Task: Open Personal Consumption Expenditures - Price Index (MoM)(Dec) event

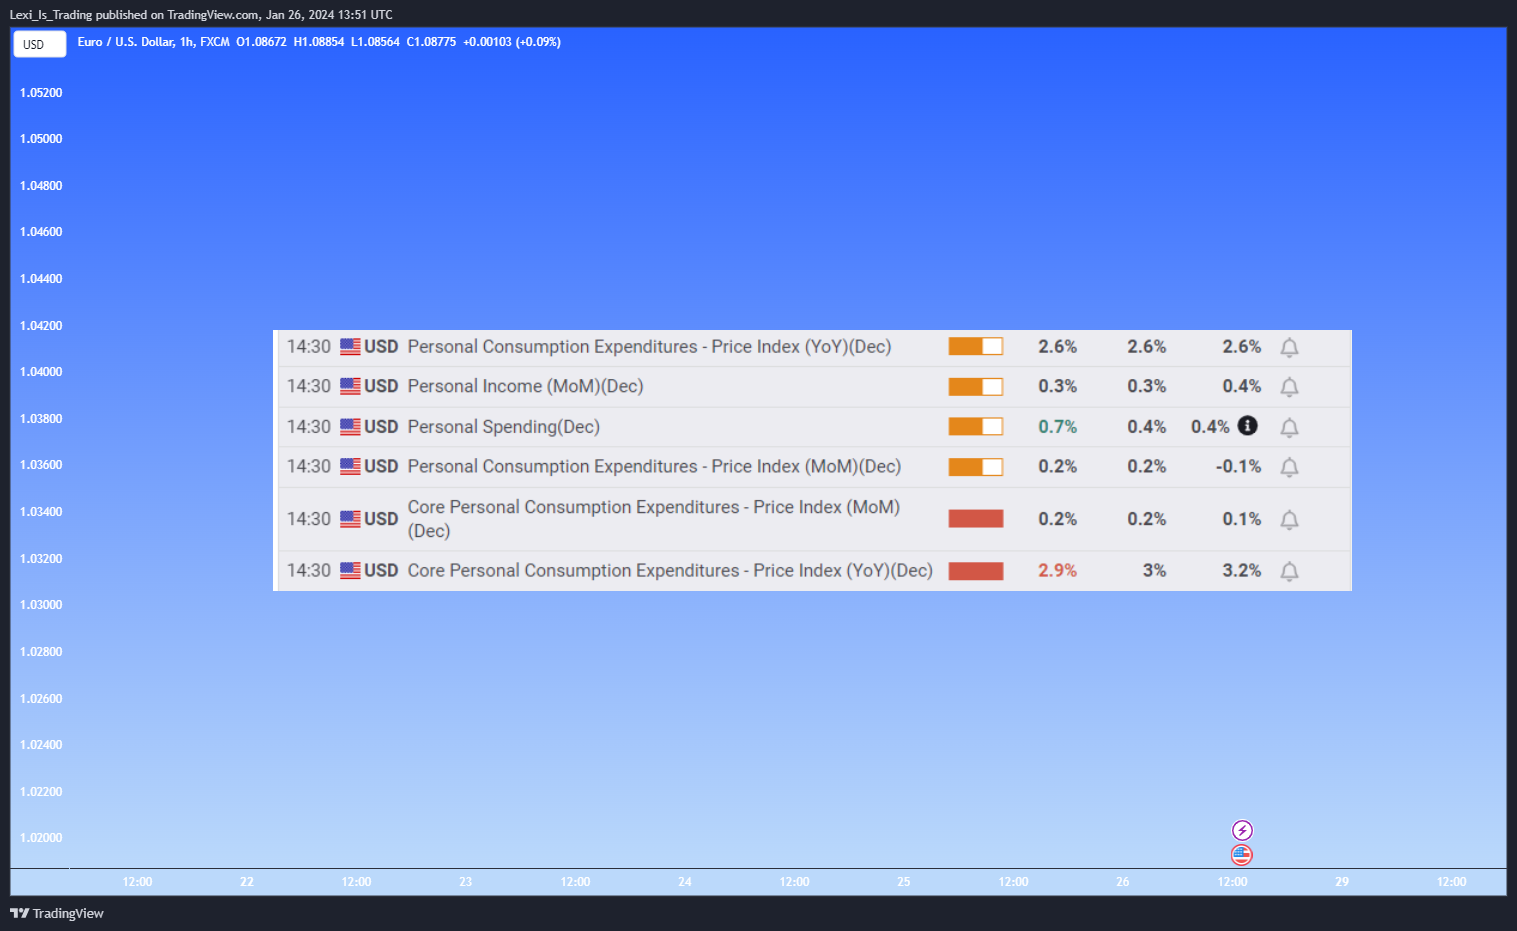Action: (654, 466)
